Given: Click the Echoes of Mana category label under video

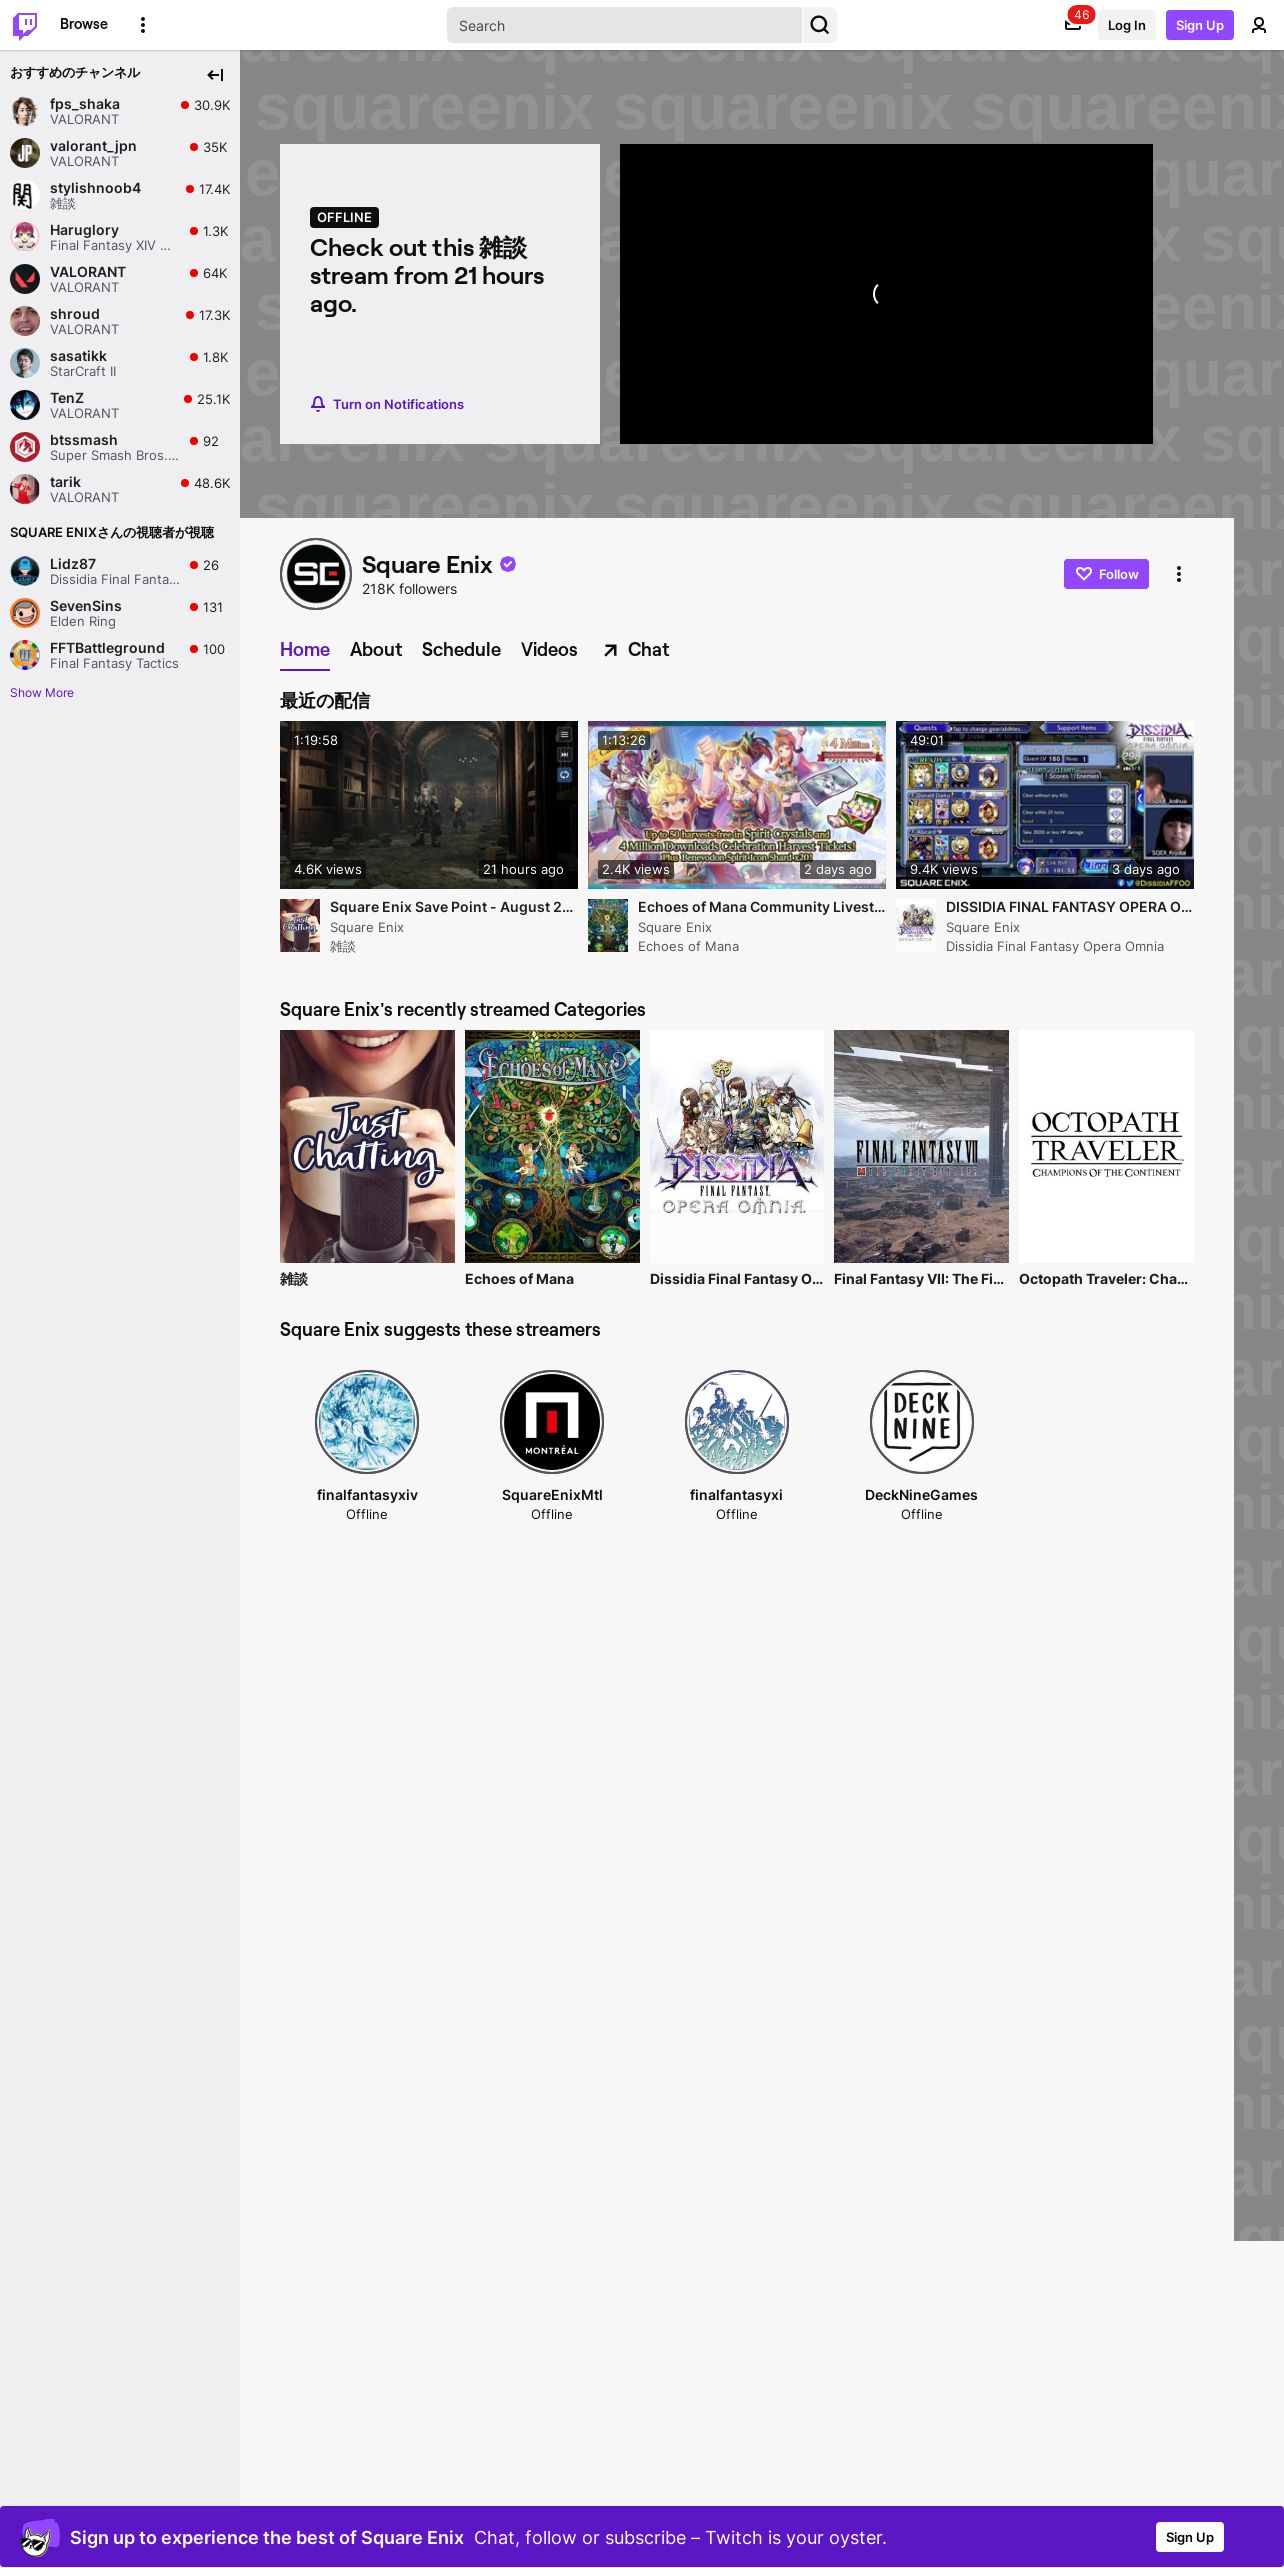Looking at the screenshot, I should click(688, 946).
